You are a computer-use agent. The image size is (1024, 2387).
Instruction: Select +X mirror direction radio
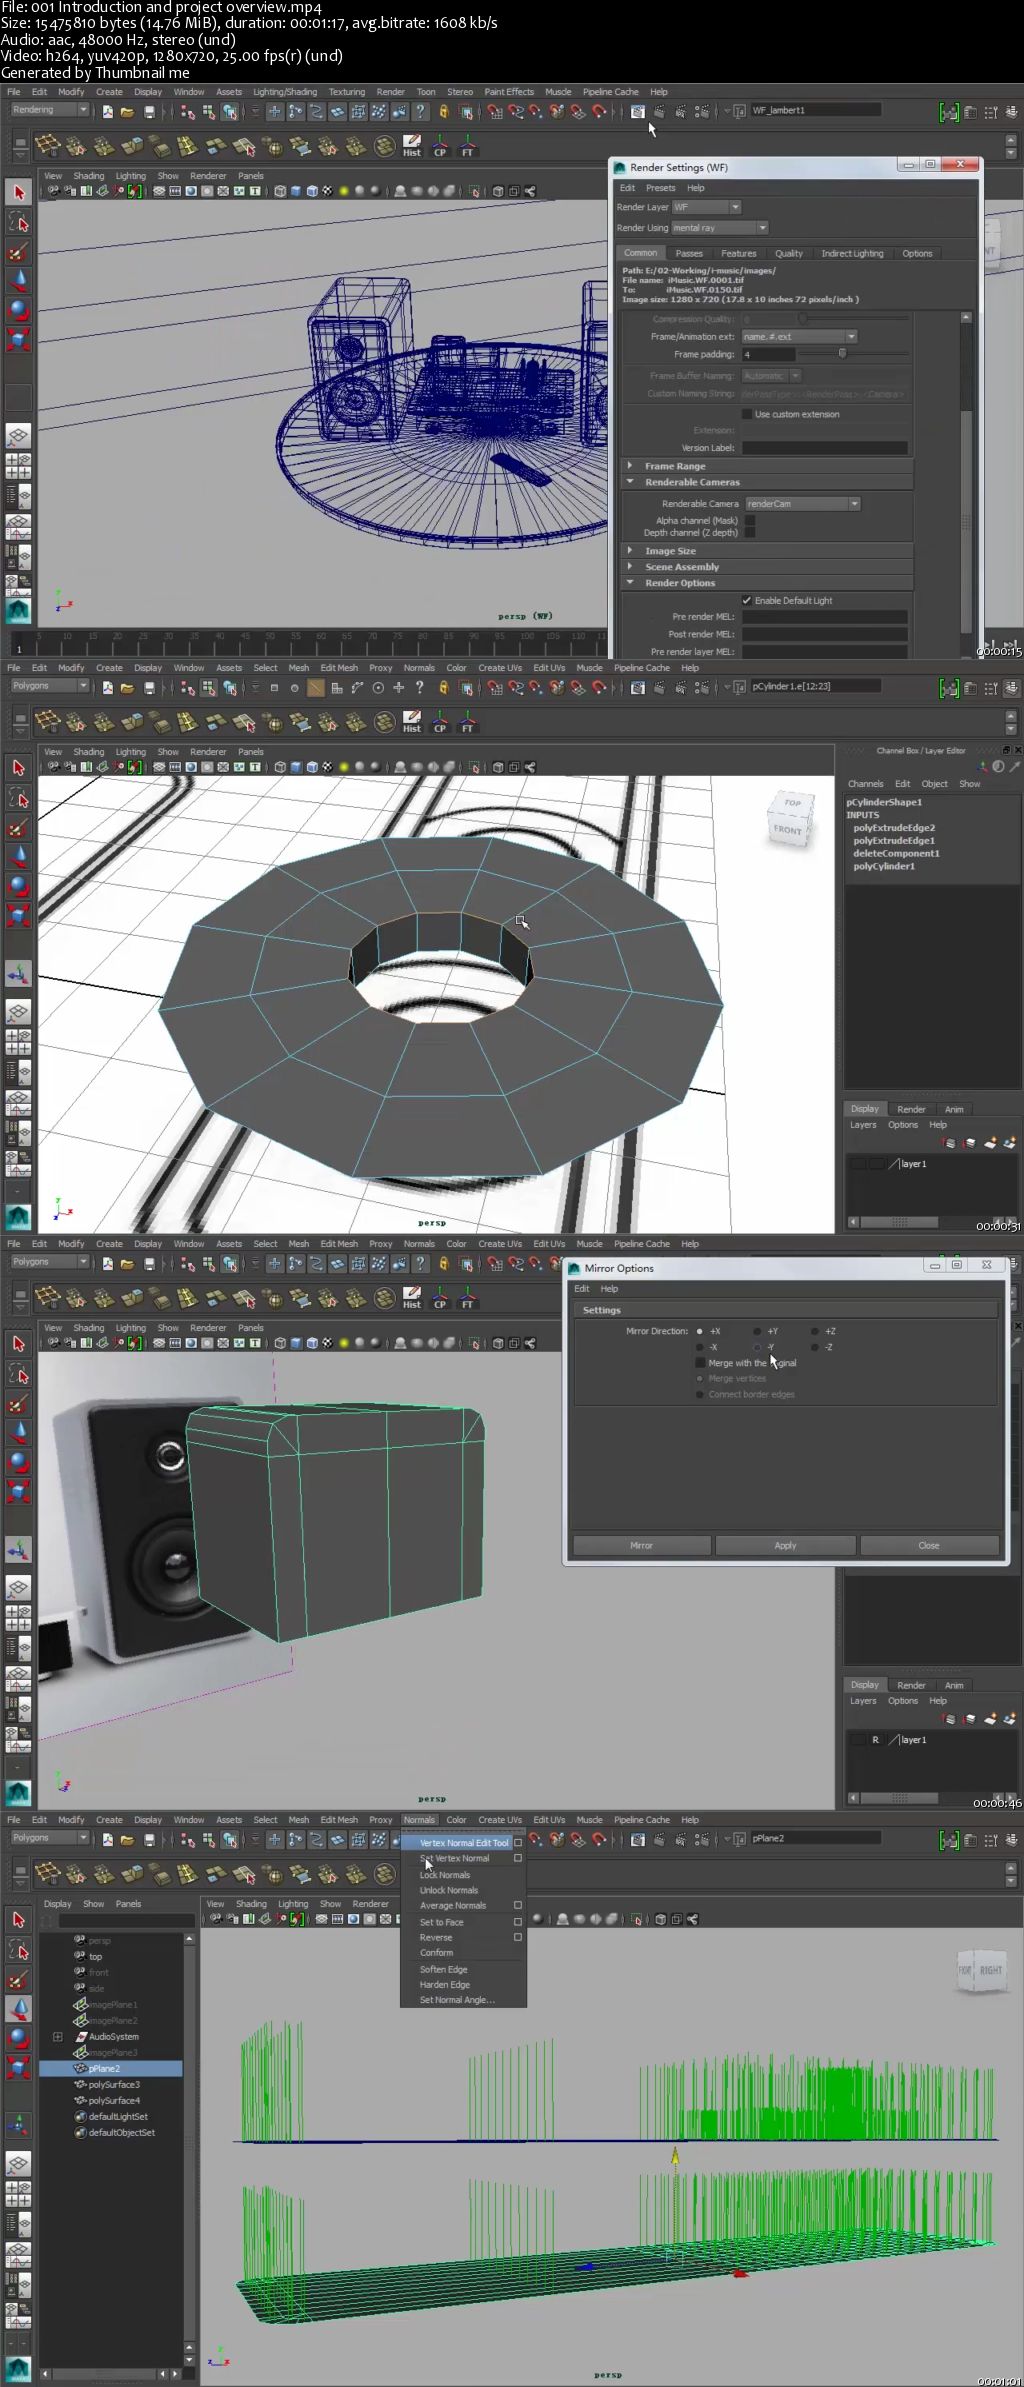click(x=699, y=1331)
